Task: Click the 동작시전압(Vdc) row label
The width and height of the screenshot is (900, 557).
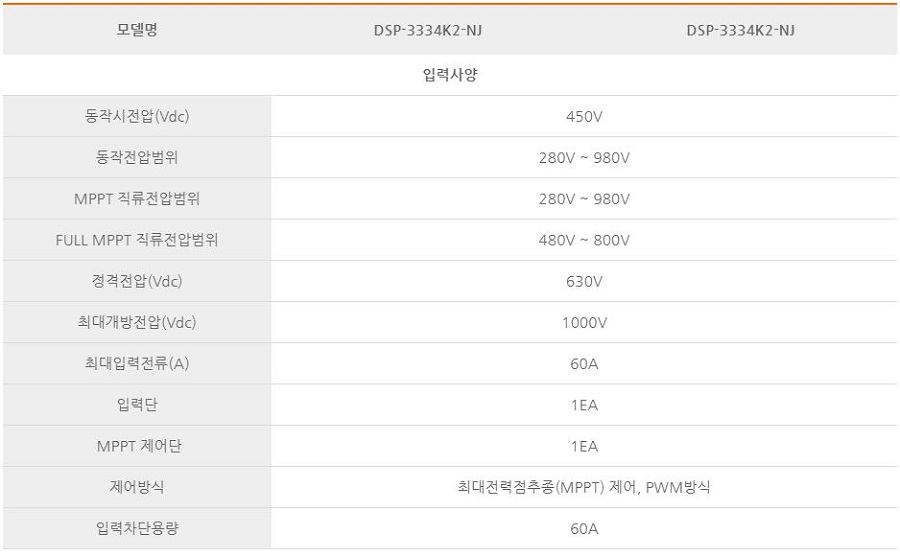Action: click(137, 116)
